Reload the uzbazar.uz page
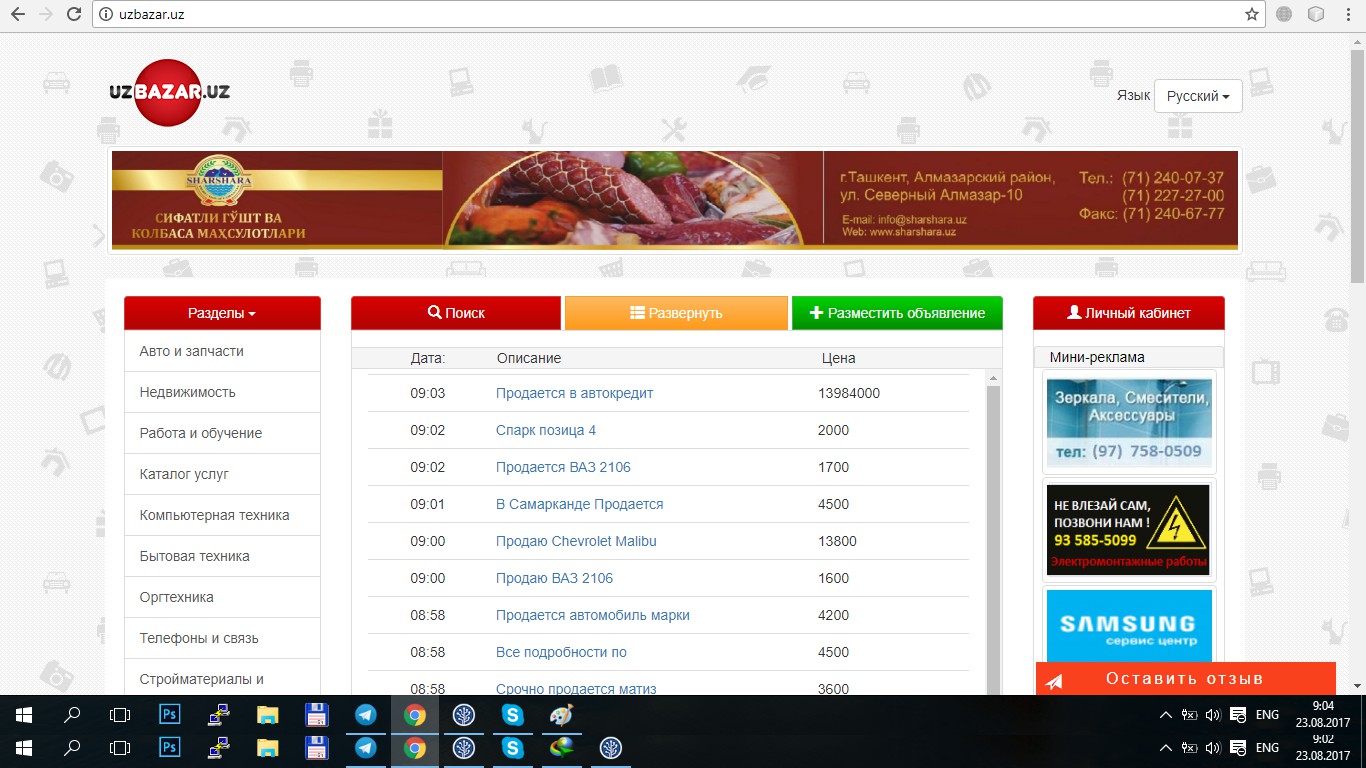 tap(74, 15)
